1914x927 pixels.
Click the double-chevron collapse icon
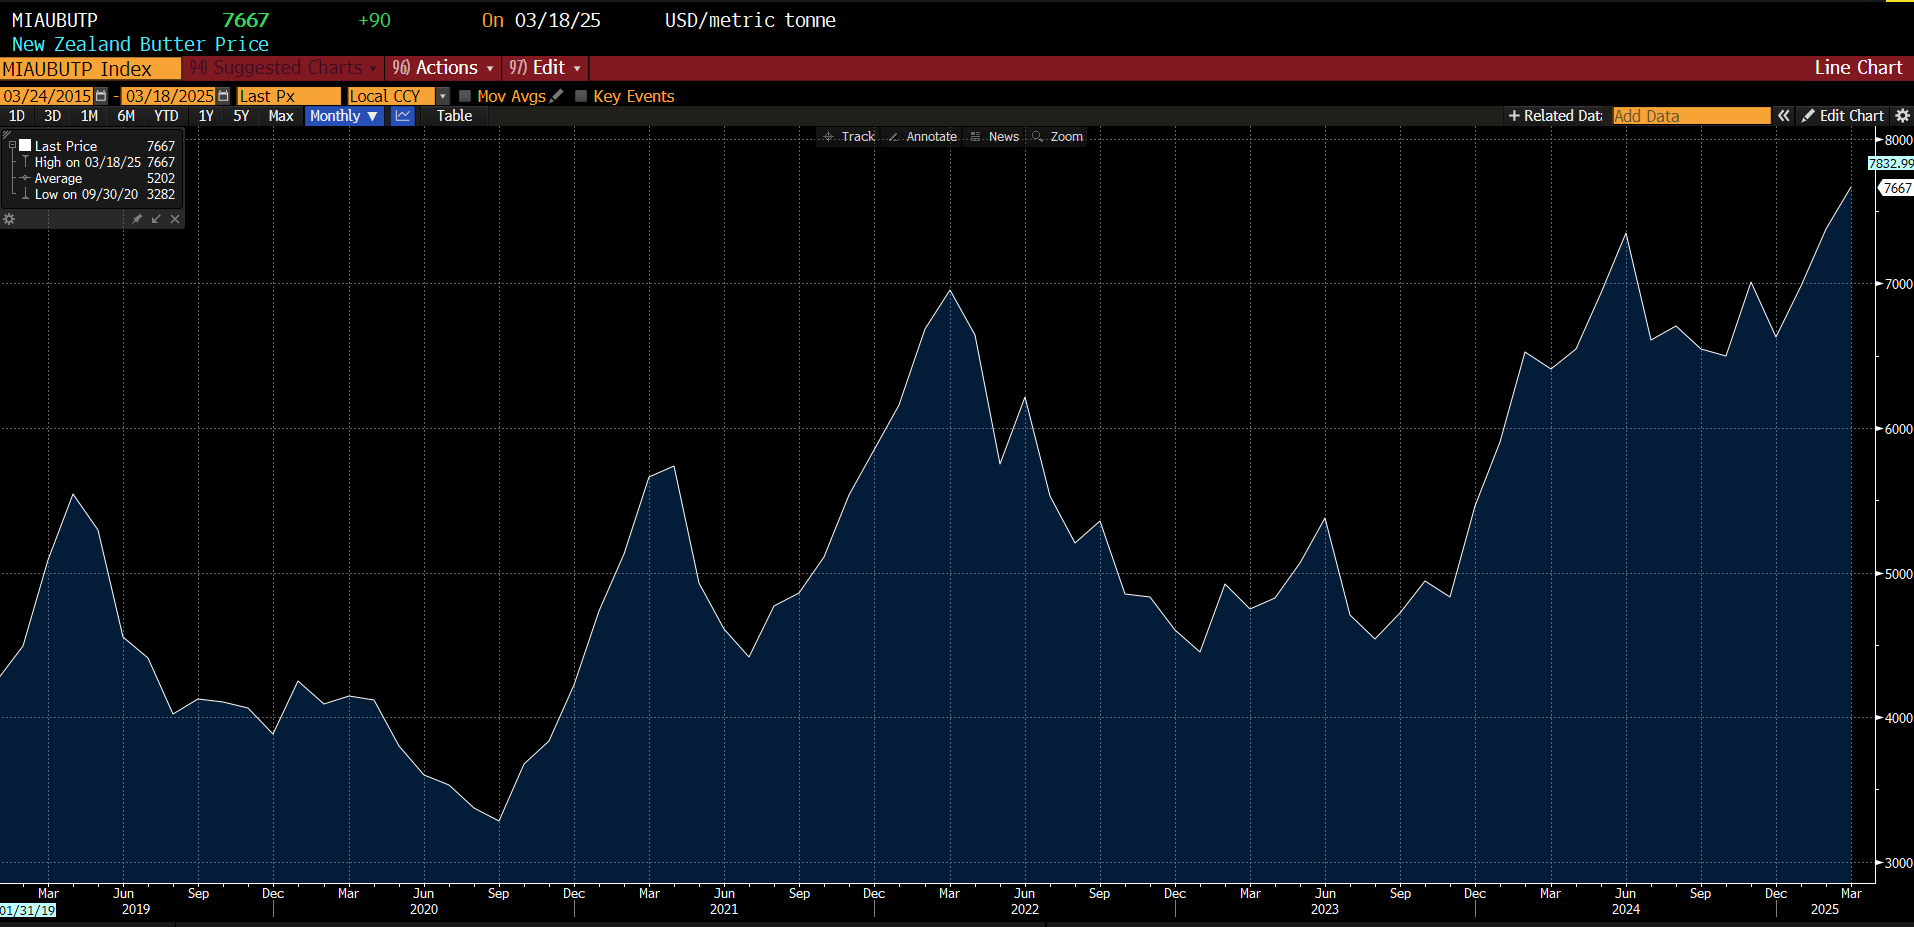pos(1783,116)
